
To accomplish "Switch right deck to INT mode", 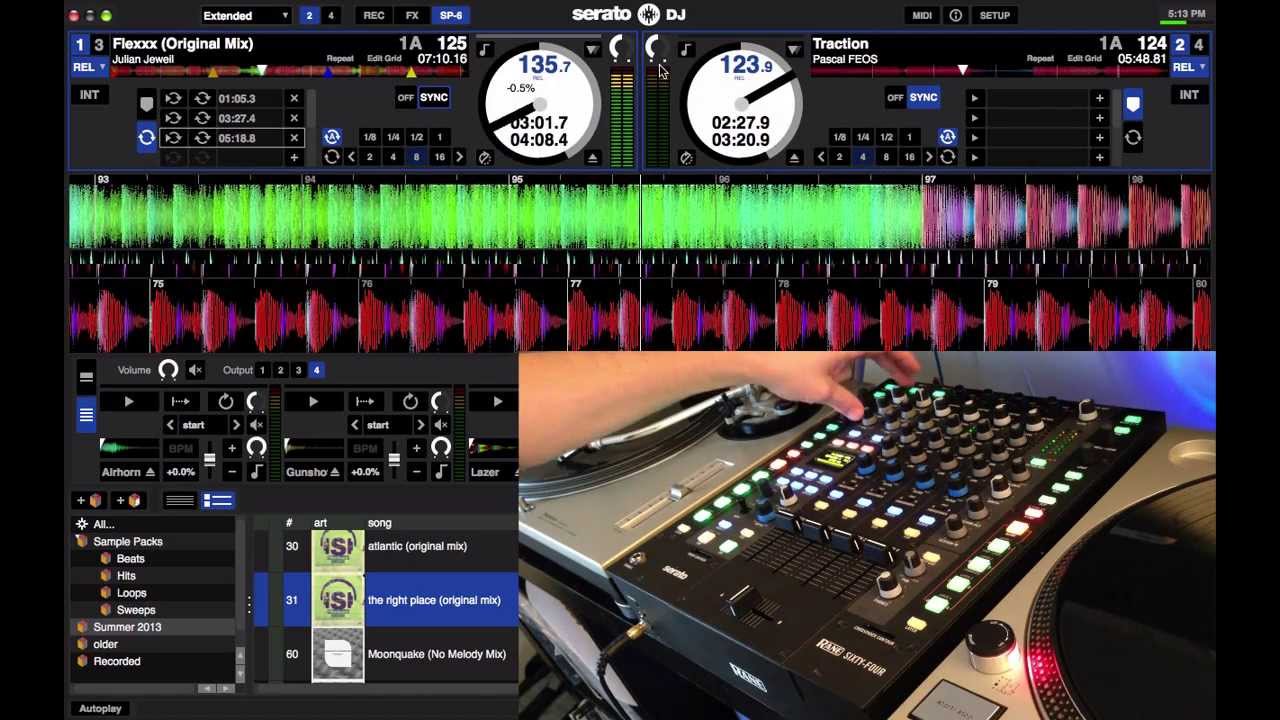I will 1189,95.
